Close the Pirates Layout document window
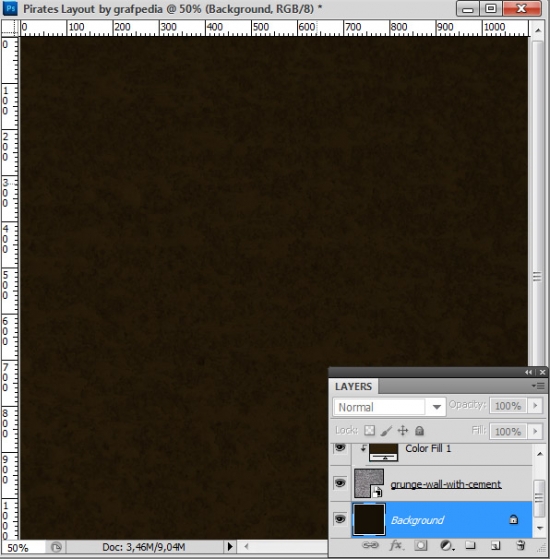This screenshot has height=559, width=550. [x=522, y=9]
